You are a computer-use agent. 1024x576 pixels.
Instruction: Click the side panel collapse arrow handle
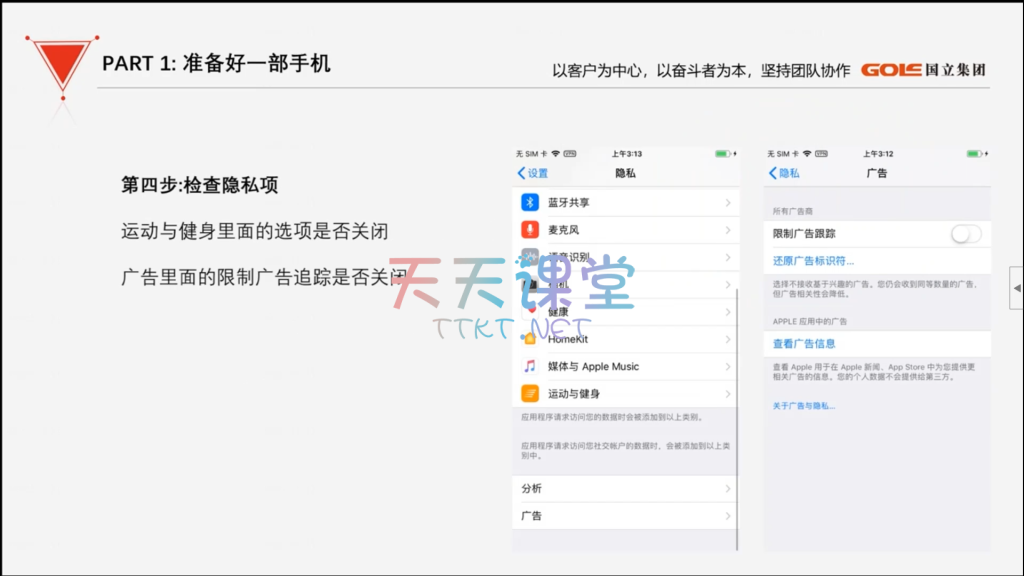(x=1016, y=288)
